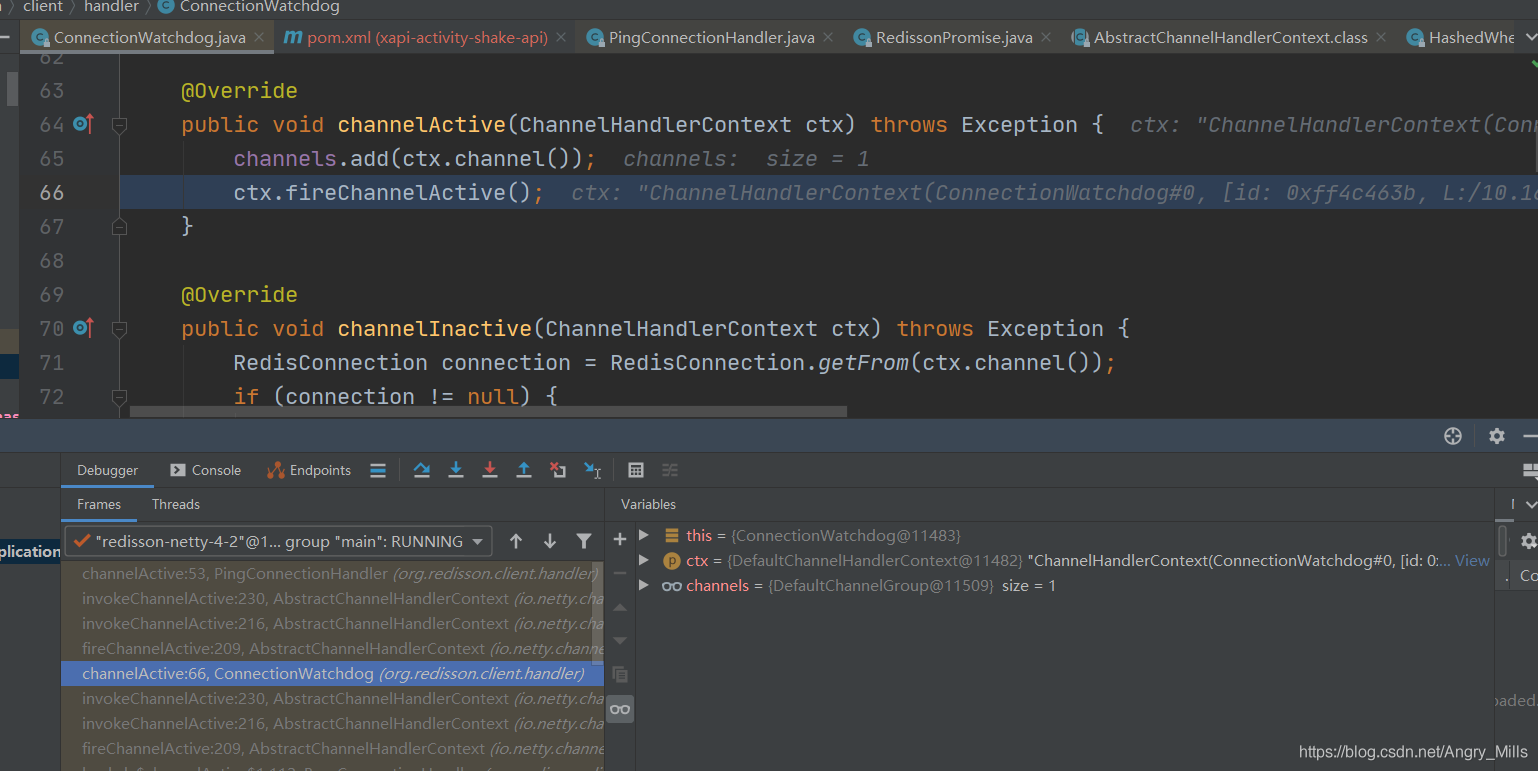Image resolution: width=1538 pixels, height=771 pixels.
Task: Add a new watch with plus icon
Action: coord(620,539)
